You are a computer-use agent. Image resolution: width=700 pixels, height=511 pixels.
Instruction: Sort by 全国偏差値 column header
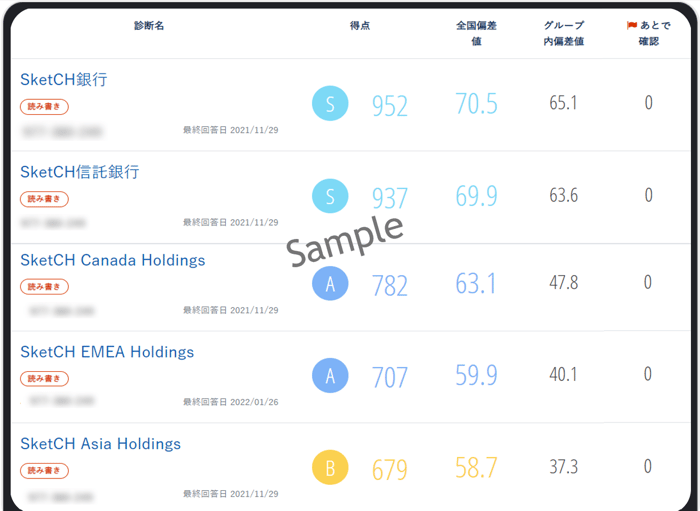click(x=476, y=33)
